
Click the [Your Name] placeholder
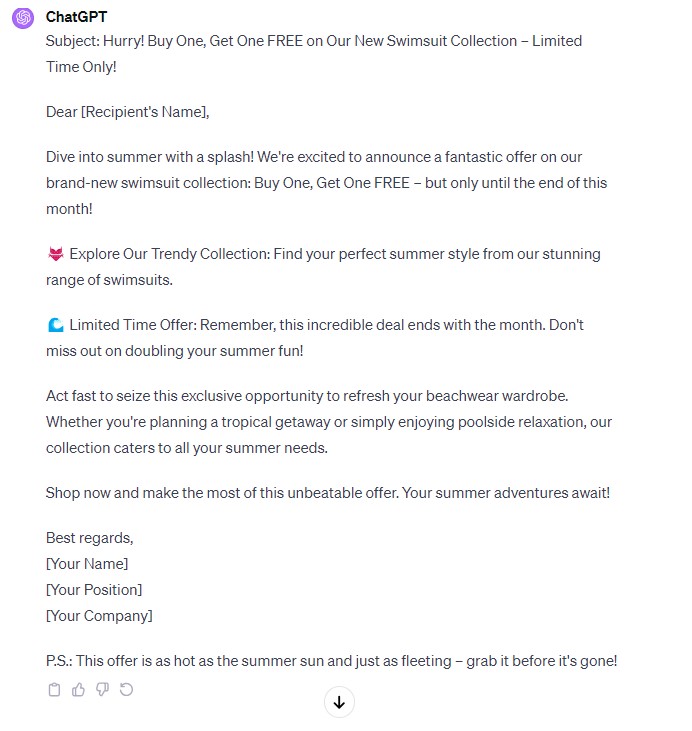(x=87, y=564)
